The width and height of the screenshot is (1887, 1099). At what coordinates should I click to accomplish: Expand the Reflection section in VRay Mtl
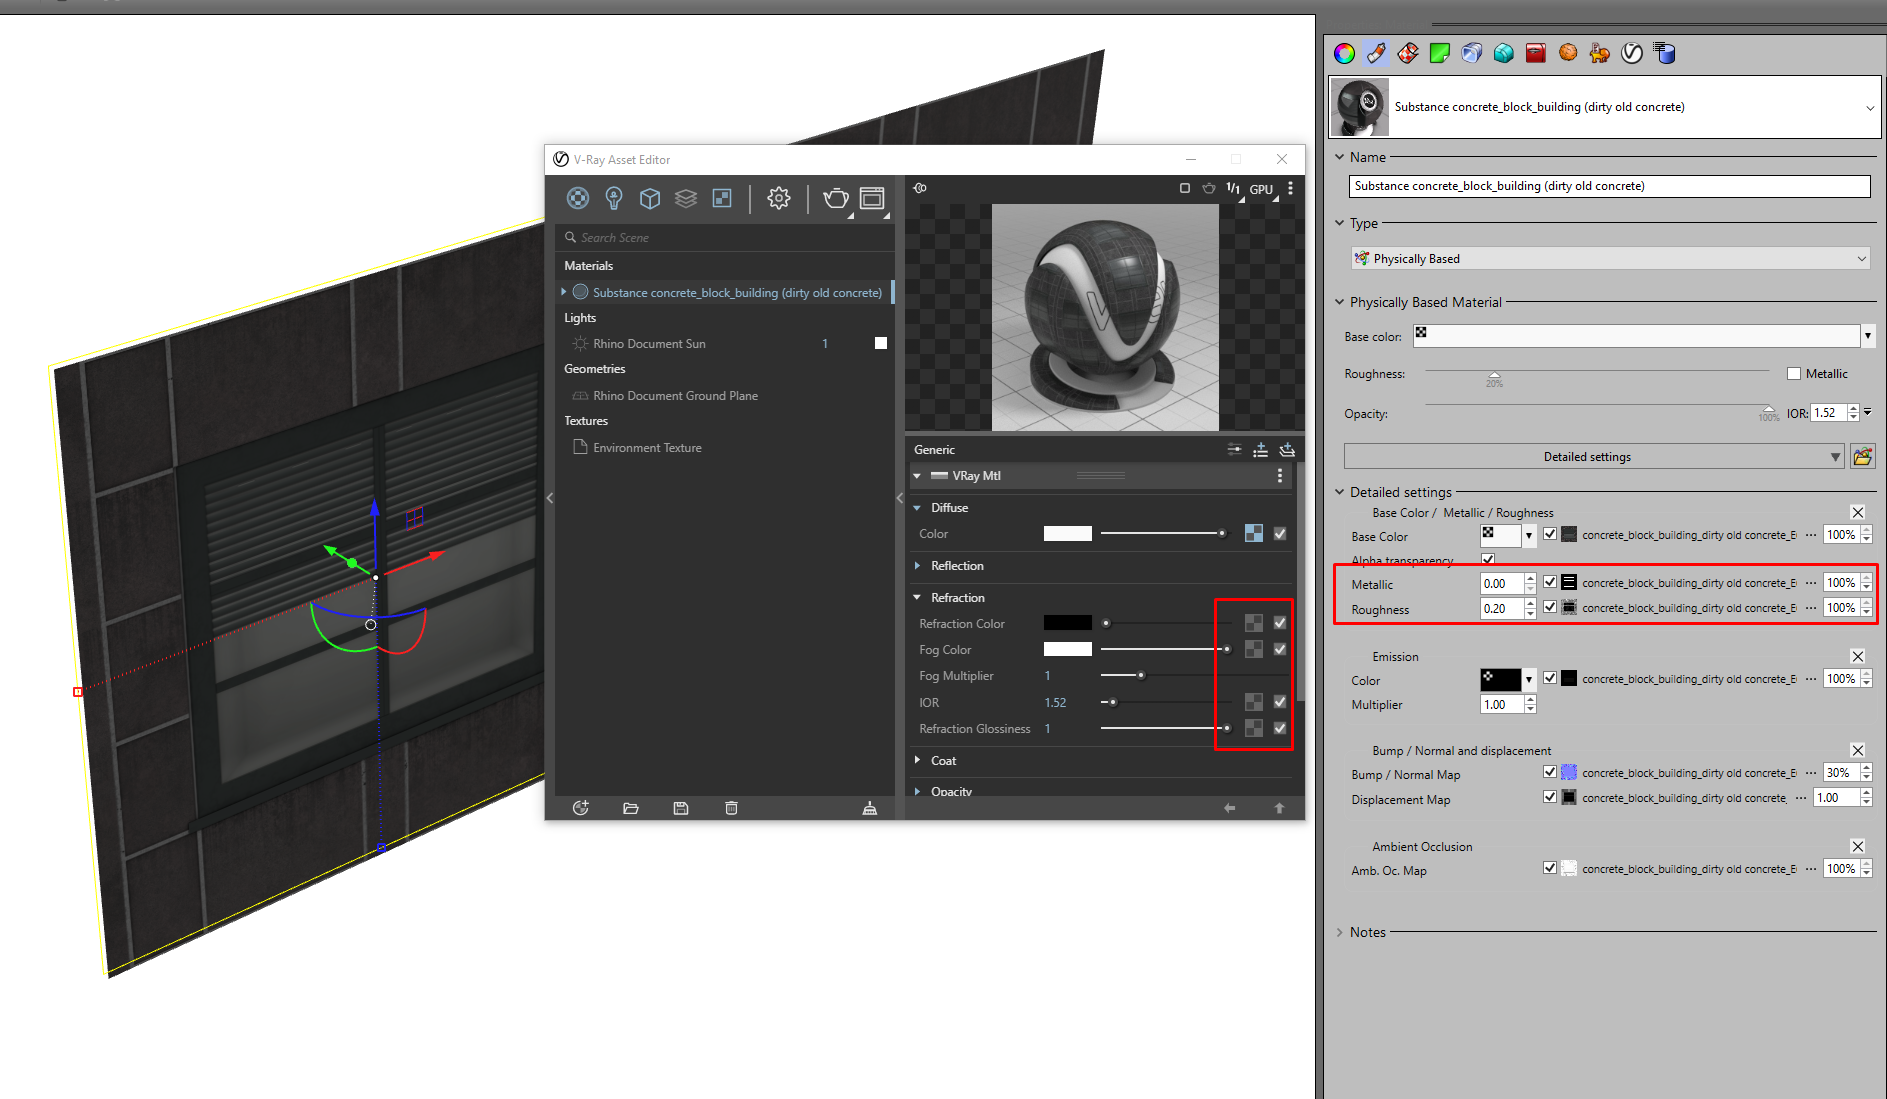click(917, 566)
